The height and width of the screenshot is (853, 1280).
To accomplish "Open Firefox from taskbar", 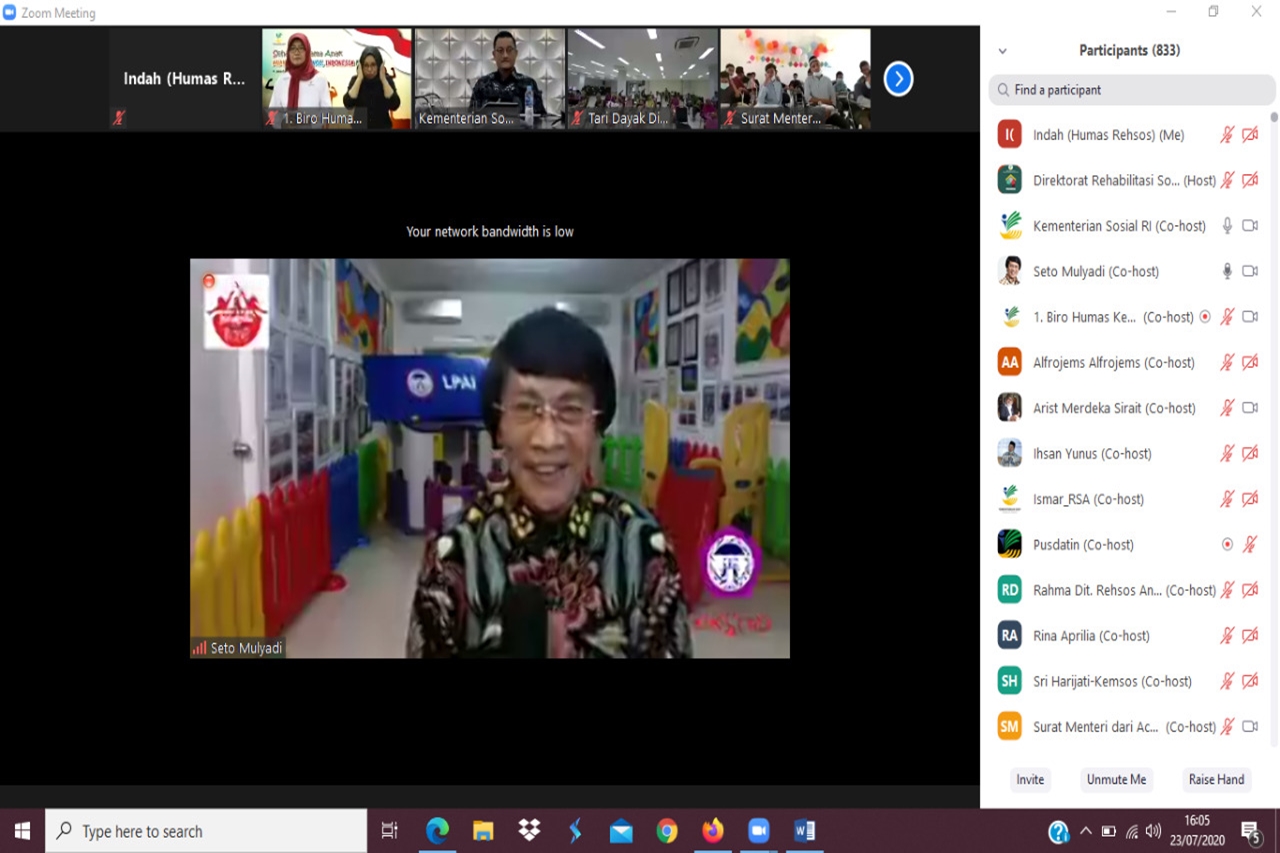I will (713, 831).
